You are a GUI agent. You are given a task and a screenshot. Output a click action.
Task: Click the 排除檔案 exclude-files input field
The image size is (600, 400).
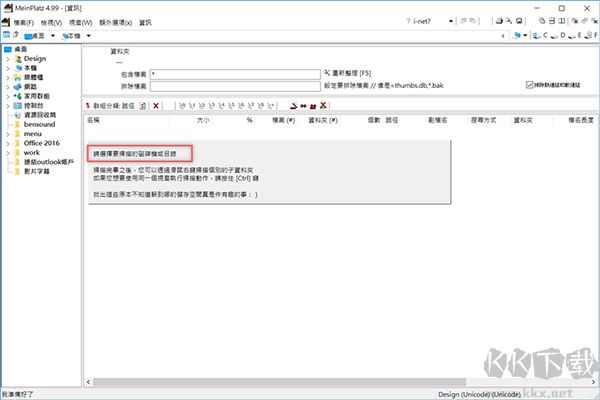point(235,86)
